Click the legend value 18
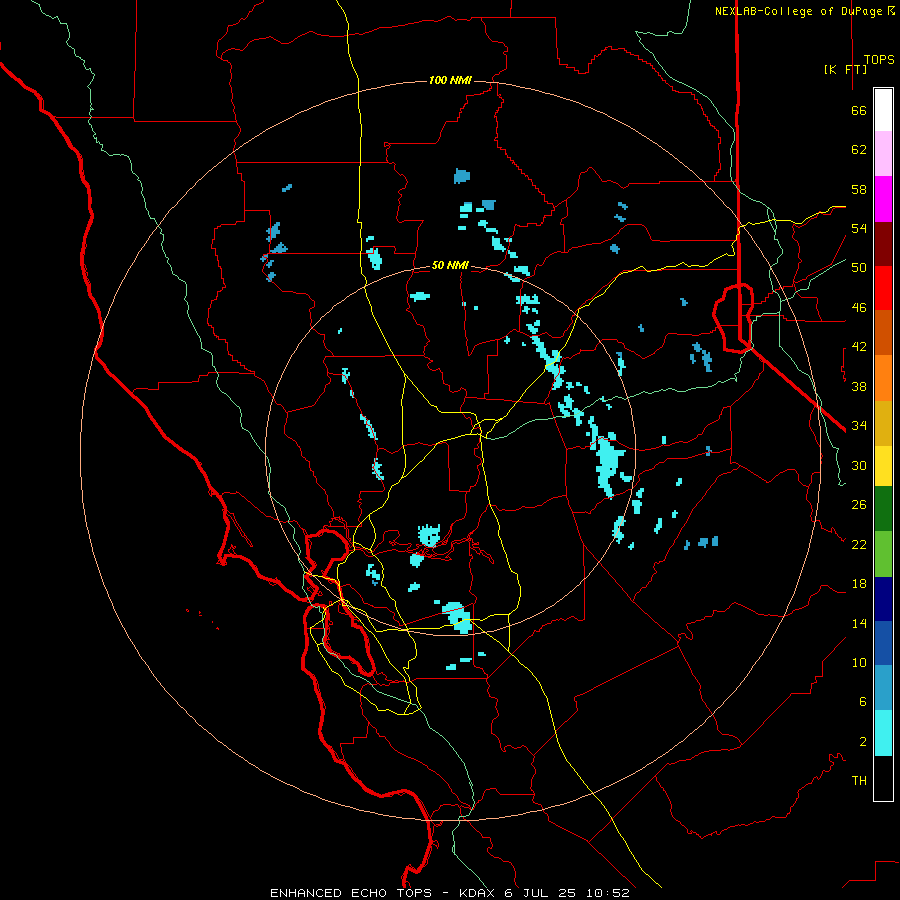900x900 pixels. pos(859,584)
